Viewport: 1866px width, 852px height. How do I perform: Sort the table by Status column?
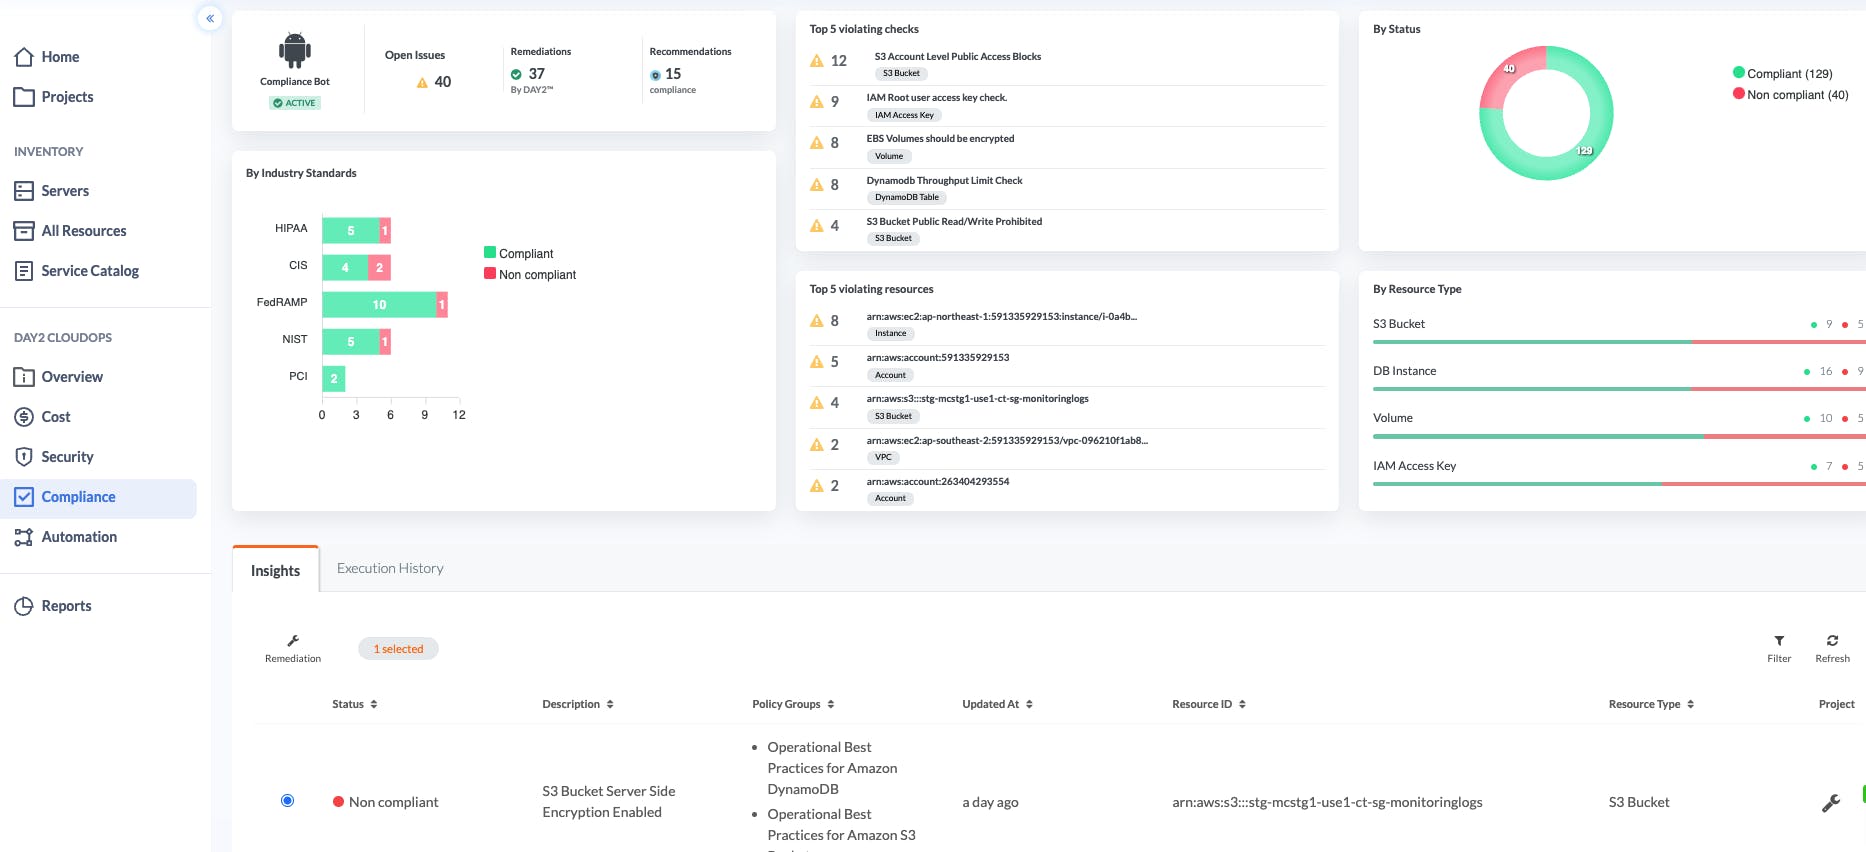[355, 704]
